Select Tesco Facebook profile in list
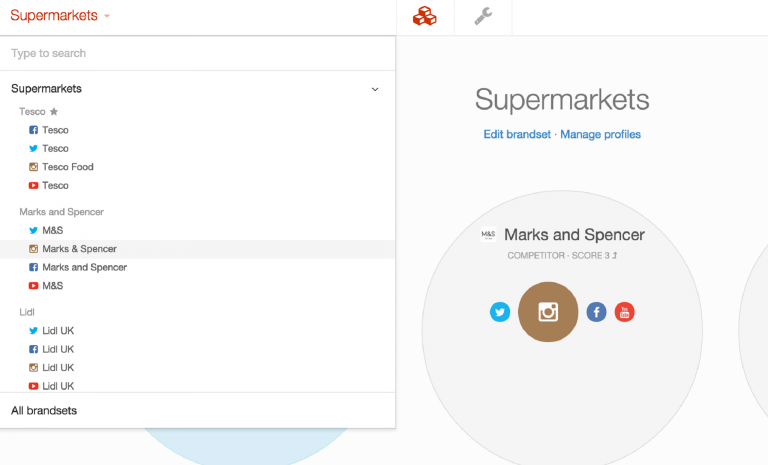 tap(55, 130)
